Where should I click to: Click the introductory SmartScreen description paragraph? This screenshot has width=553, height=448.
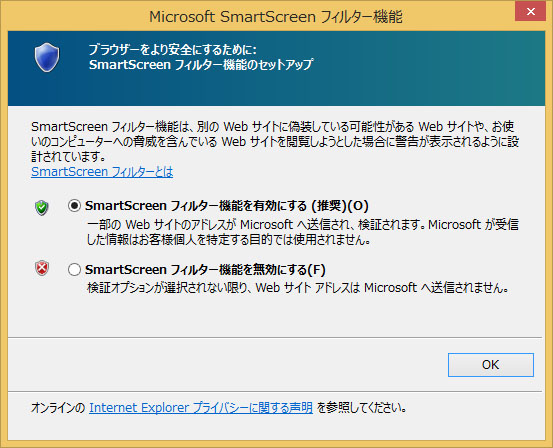275,141
